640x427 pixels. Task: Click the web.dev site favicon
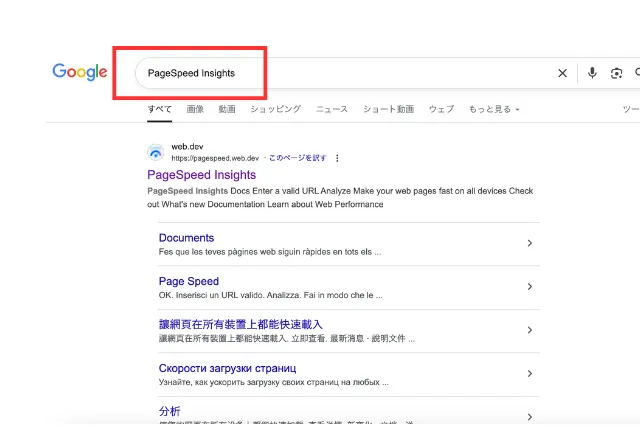[156, 152]
